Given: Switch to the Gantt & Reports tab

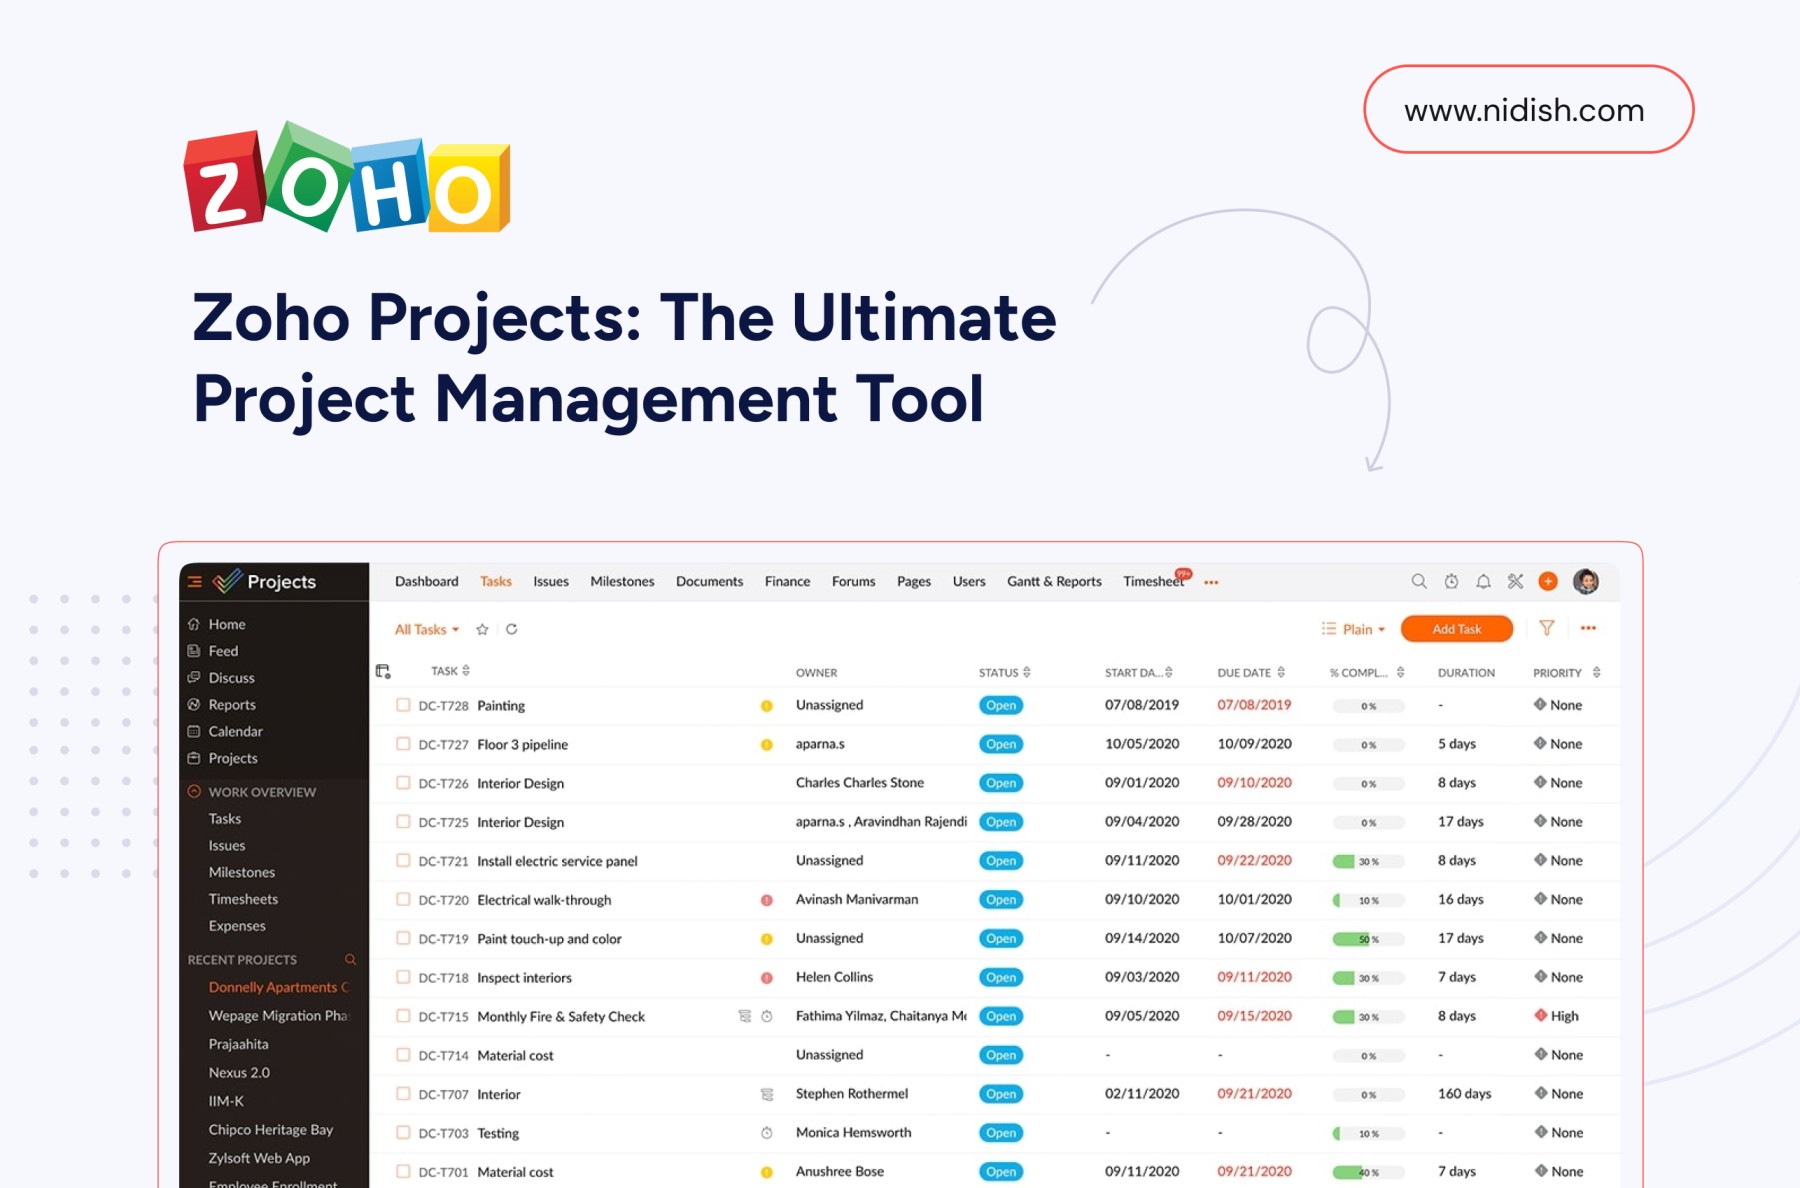Looking at the screenshot, I should pos(1053,581).
